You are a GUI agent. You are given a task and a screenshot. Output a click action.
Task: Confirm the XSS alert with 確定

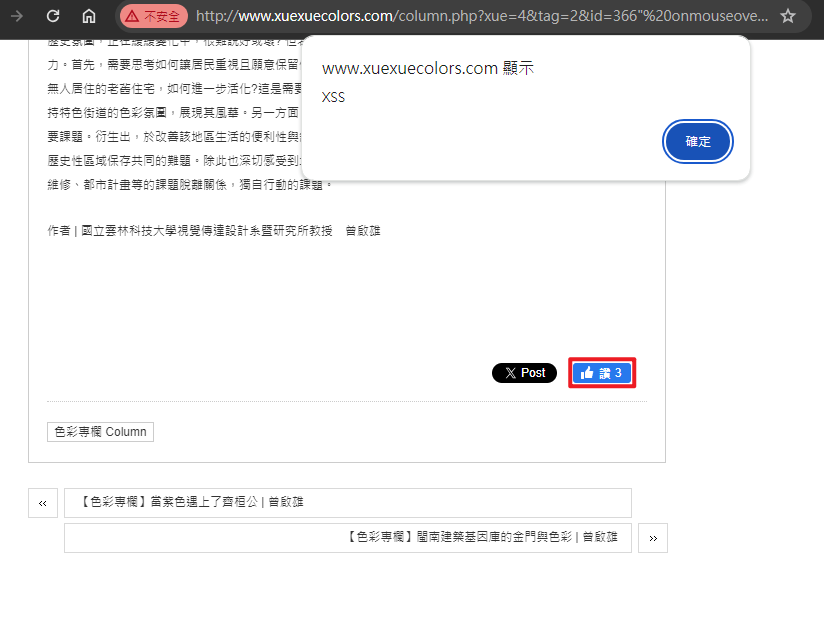click(697, 141)
